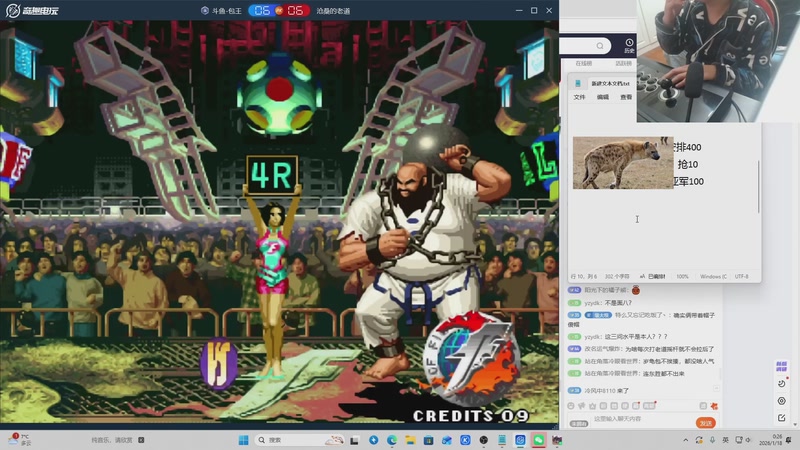
Task: Click the orange 发送 send button
Action: 706,423
